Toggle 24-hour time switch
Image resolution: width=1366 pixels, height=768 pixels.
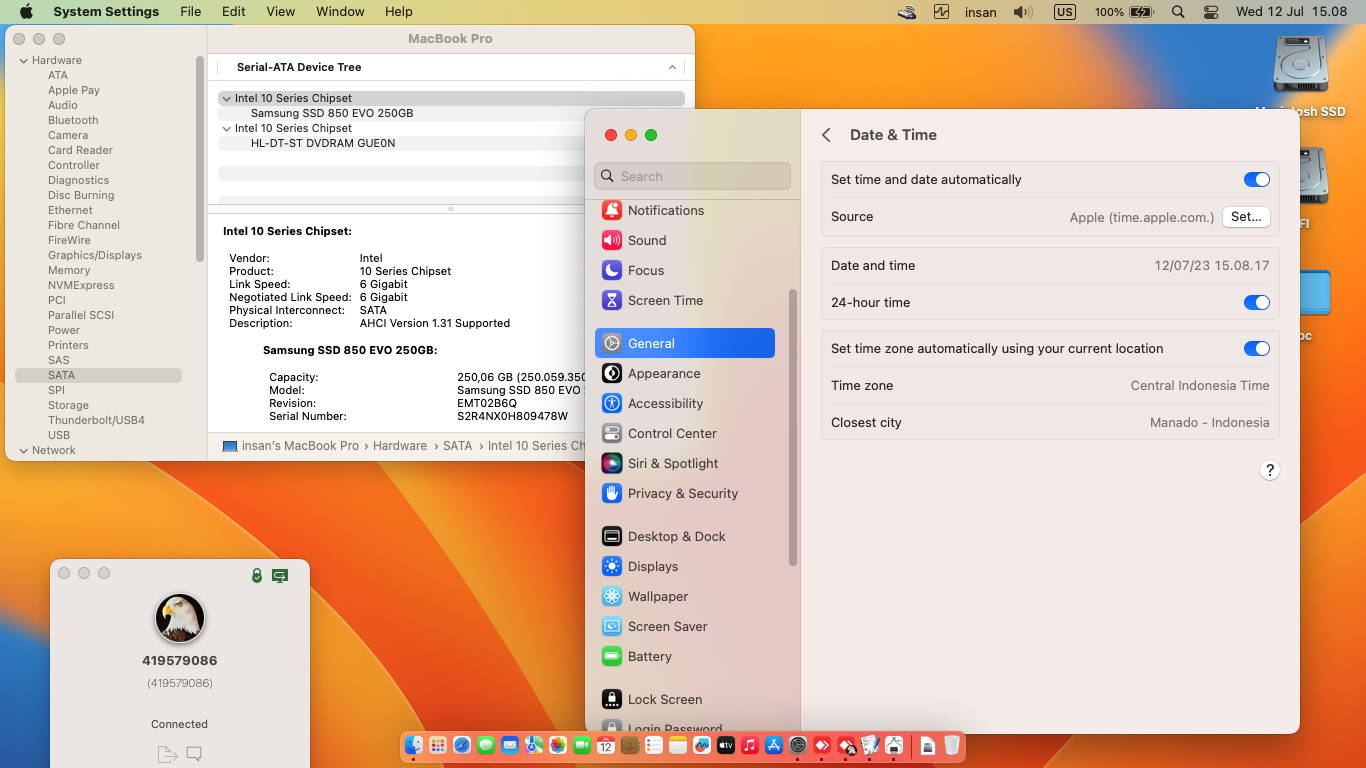(1257, 303)
